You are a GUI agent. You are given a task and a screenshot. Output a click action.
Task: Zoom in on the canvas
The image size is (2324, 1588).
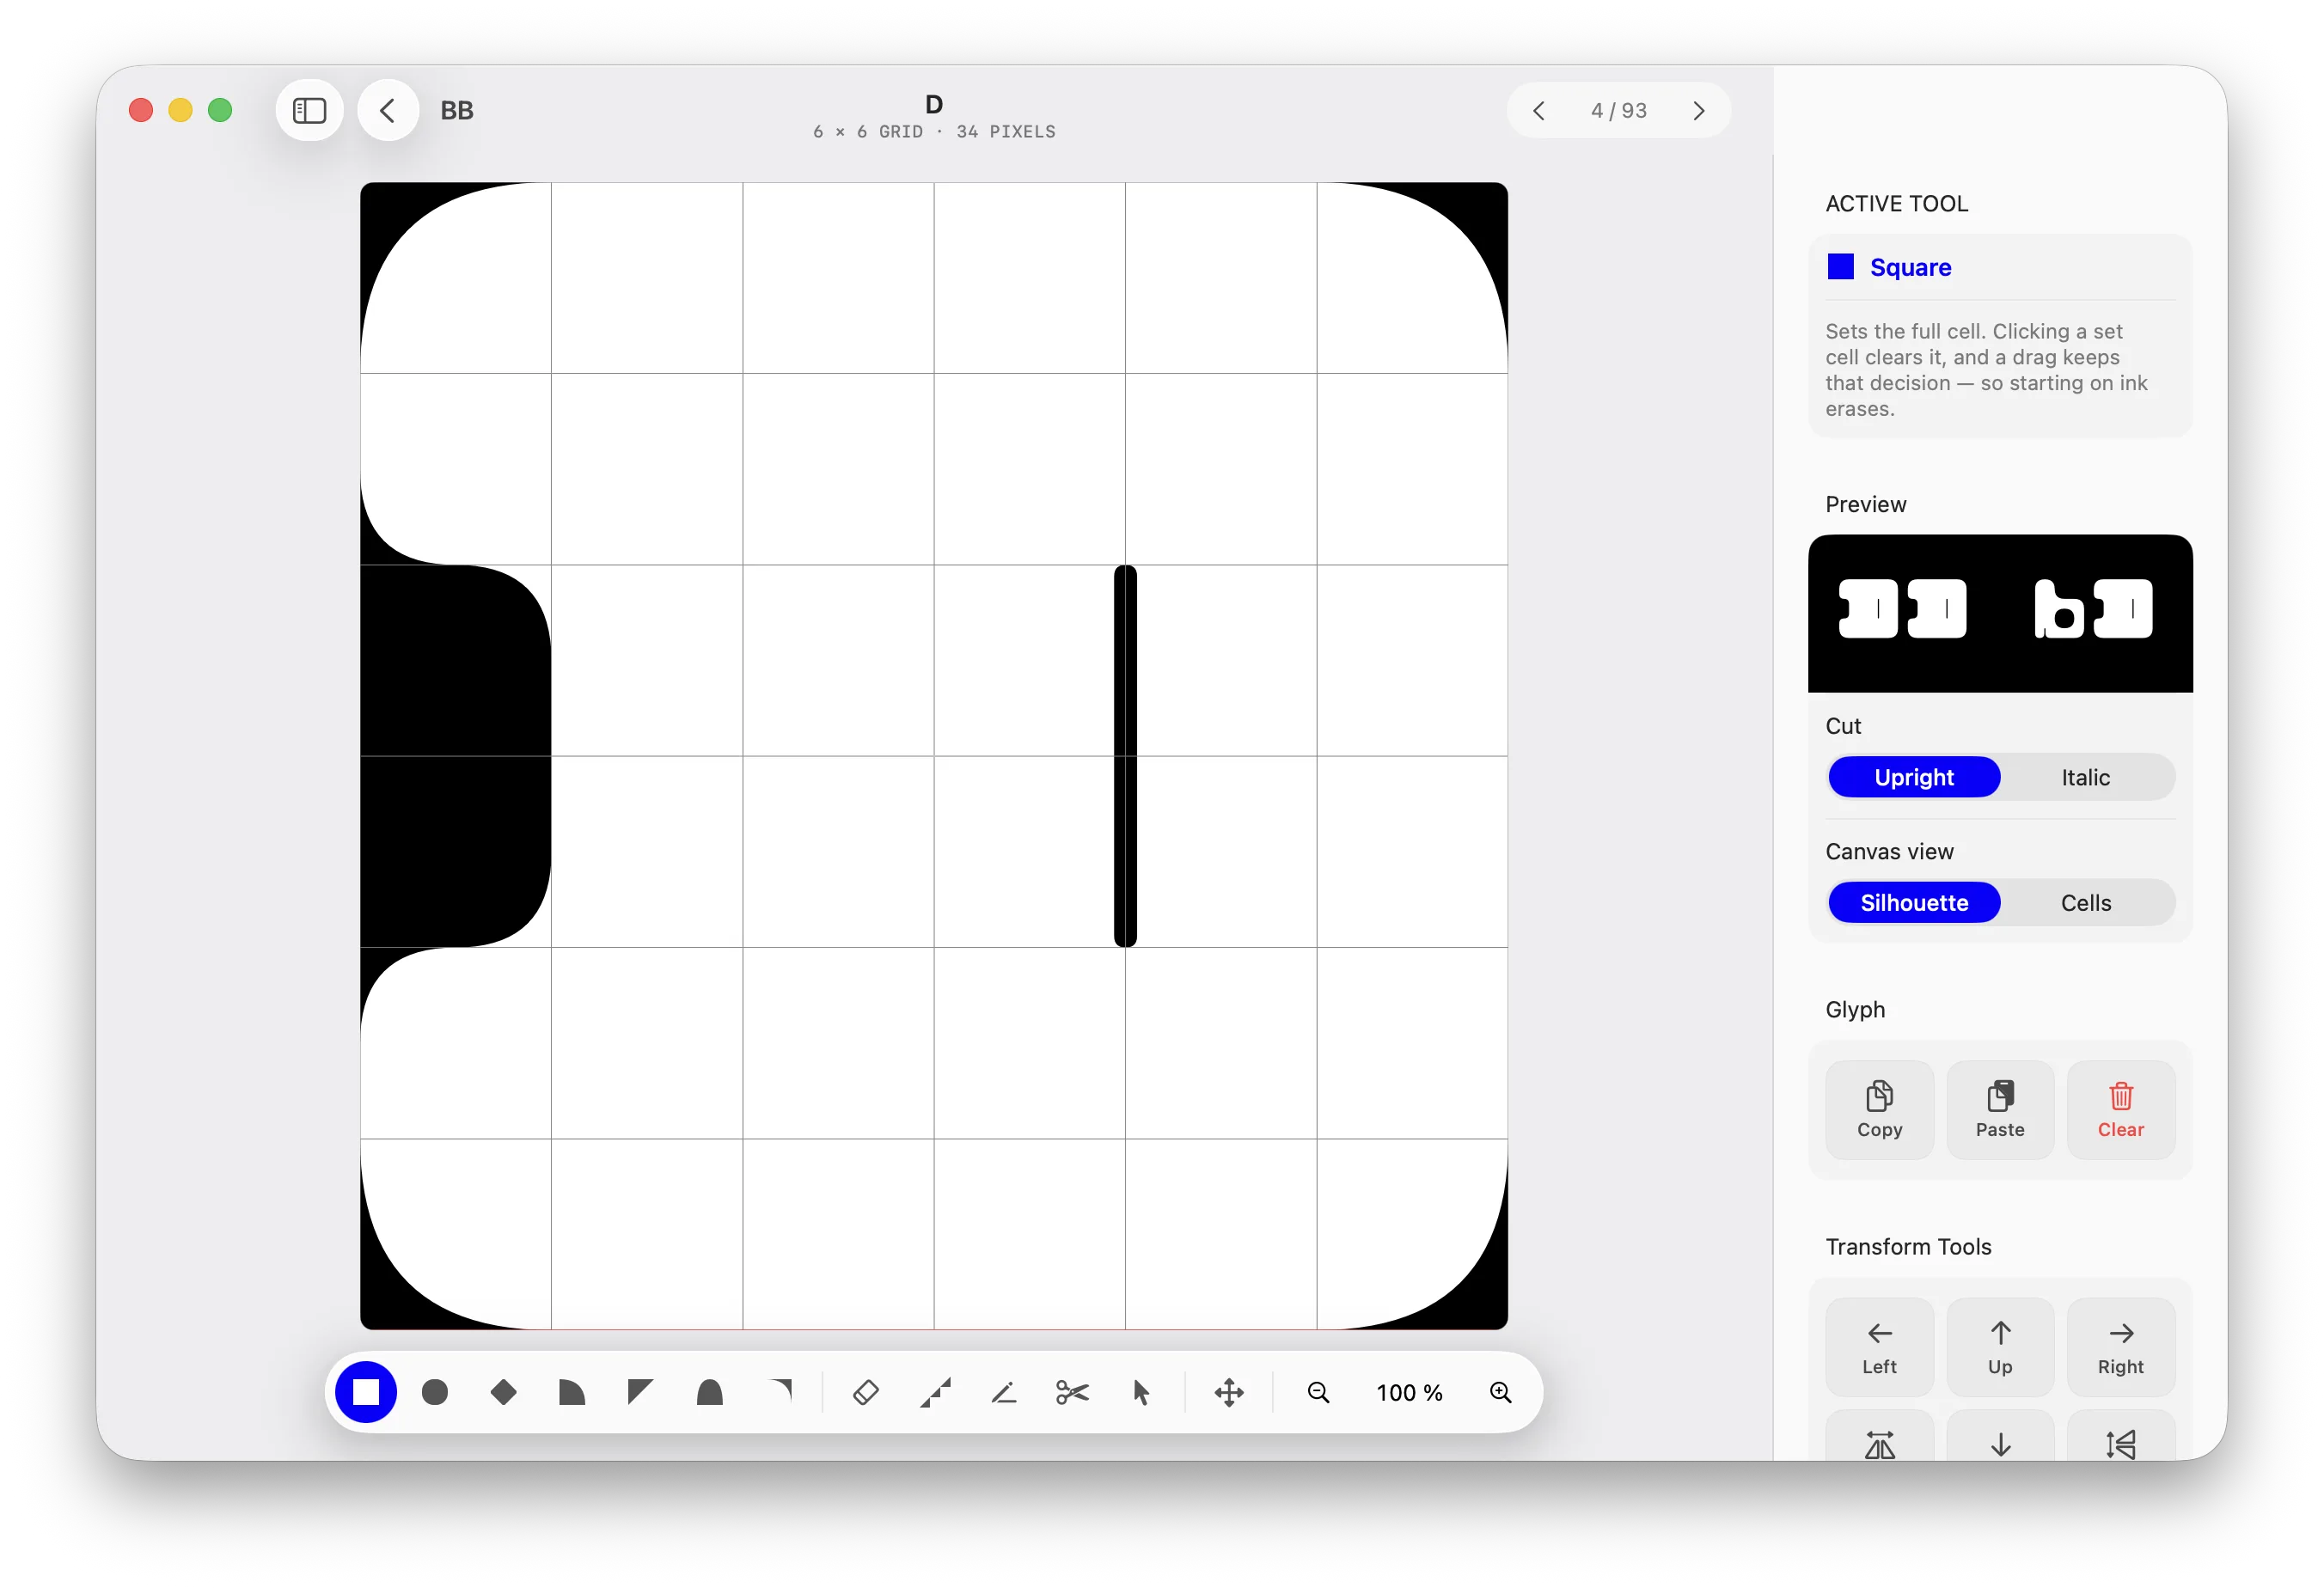point(1501,1392)
